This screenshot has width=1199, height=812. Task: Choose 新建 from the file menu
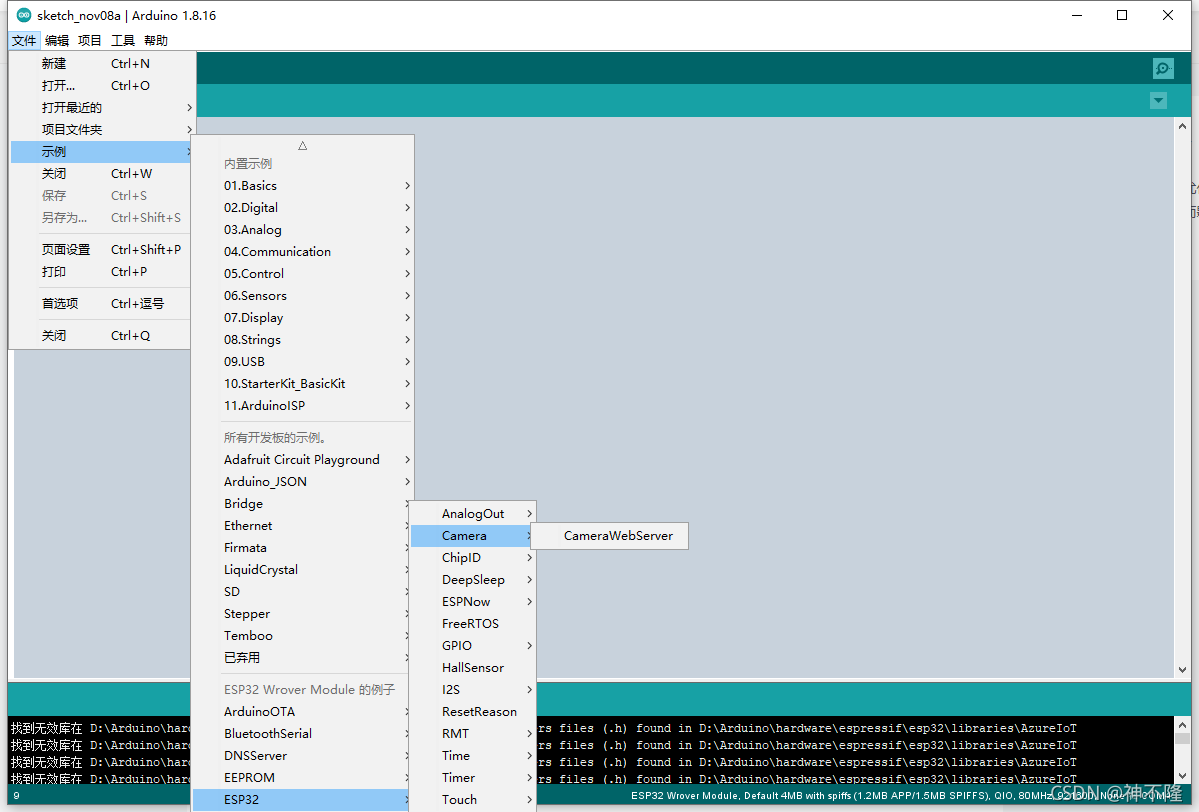102,63
